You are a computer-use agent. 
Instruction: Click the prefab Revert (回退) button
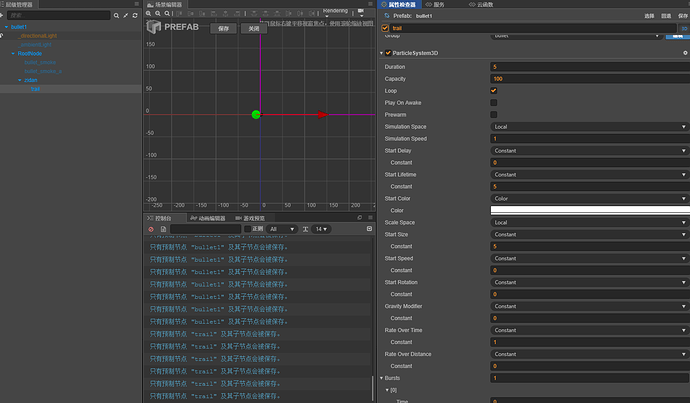[666, 16]
